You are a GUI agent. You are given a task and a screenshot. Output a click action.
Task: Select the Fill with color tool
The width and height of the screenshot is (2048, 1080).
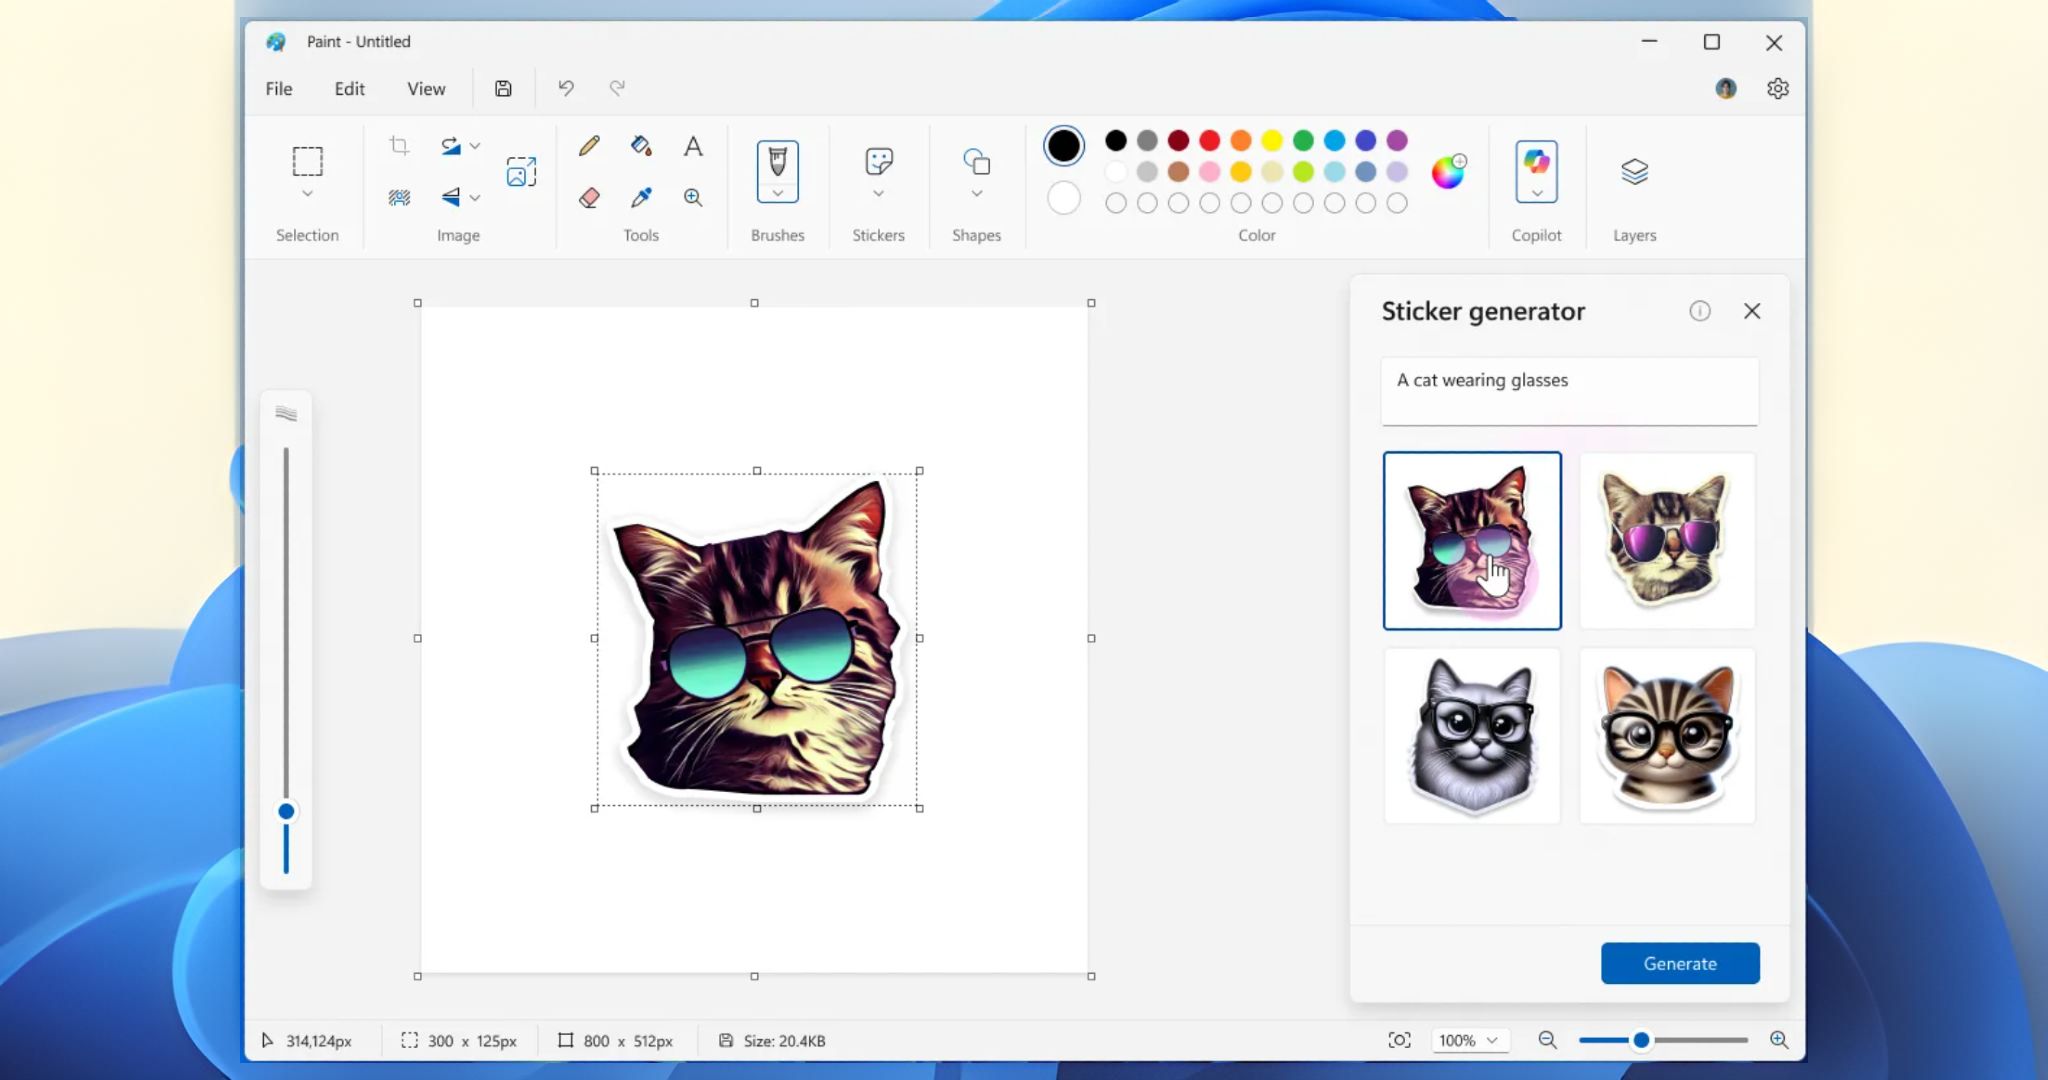641,146
